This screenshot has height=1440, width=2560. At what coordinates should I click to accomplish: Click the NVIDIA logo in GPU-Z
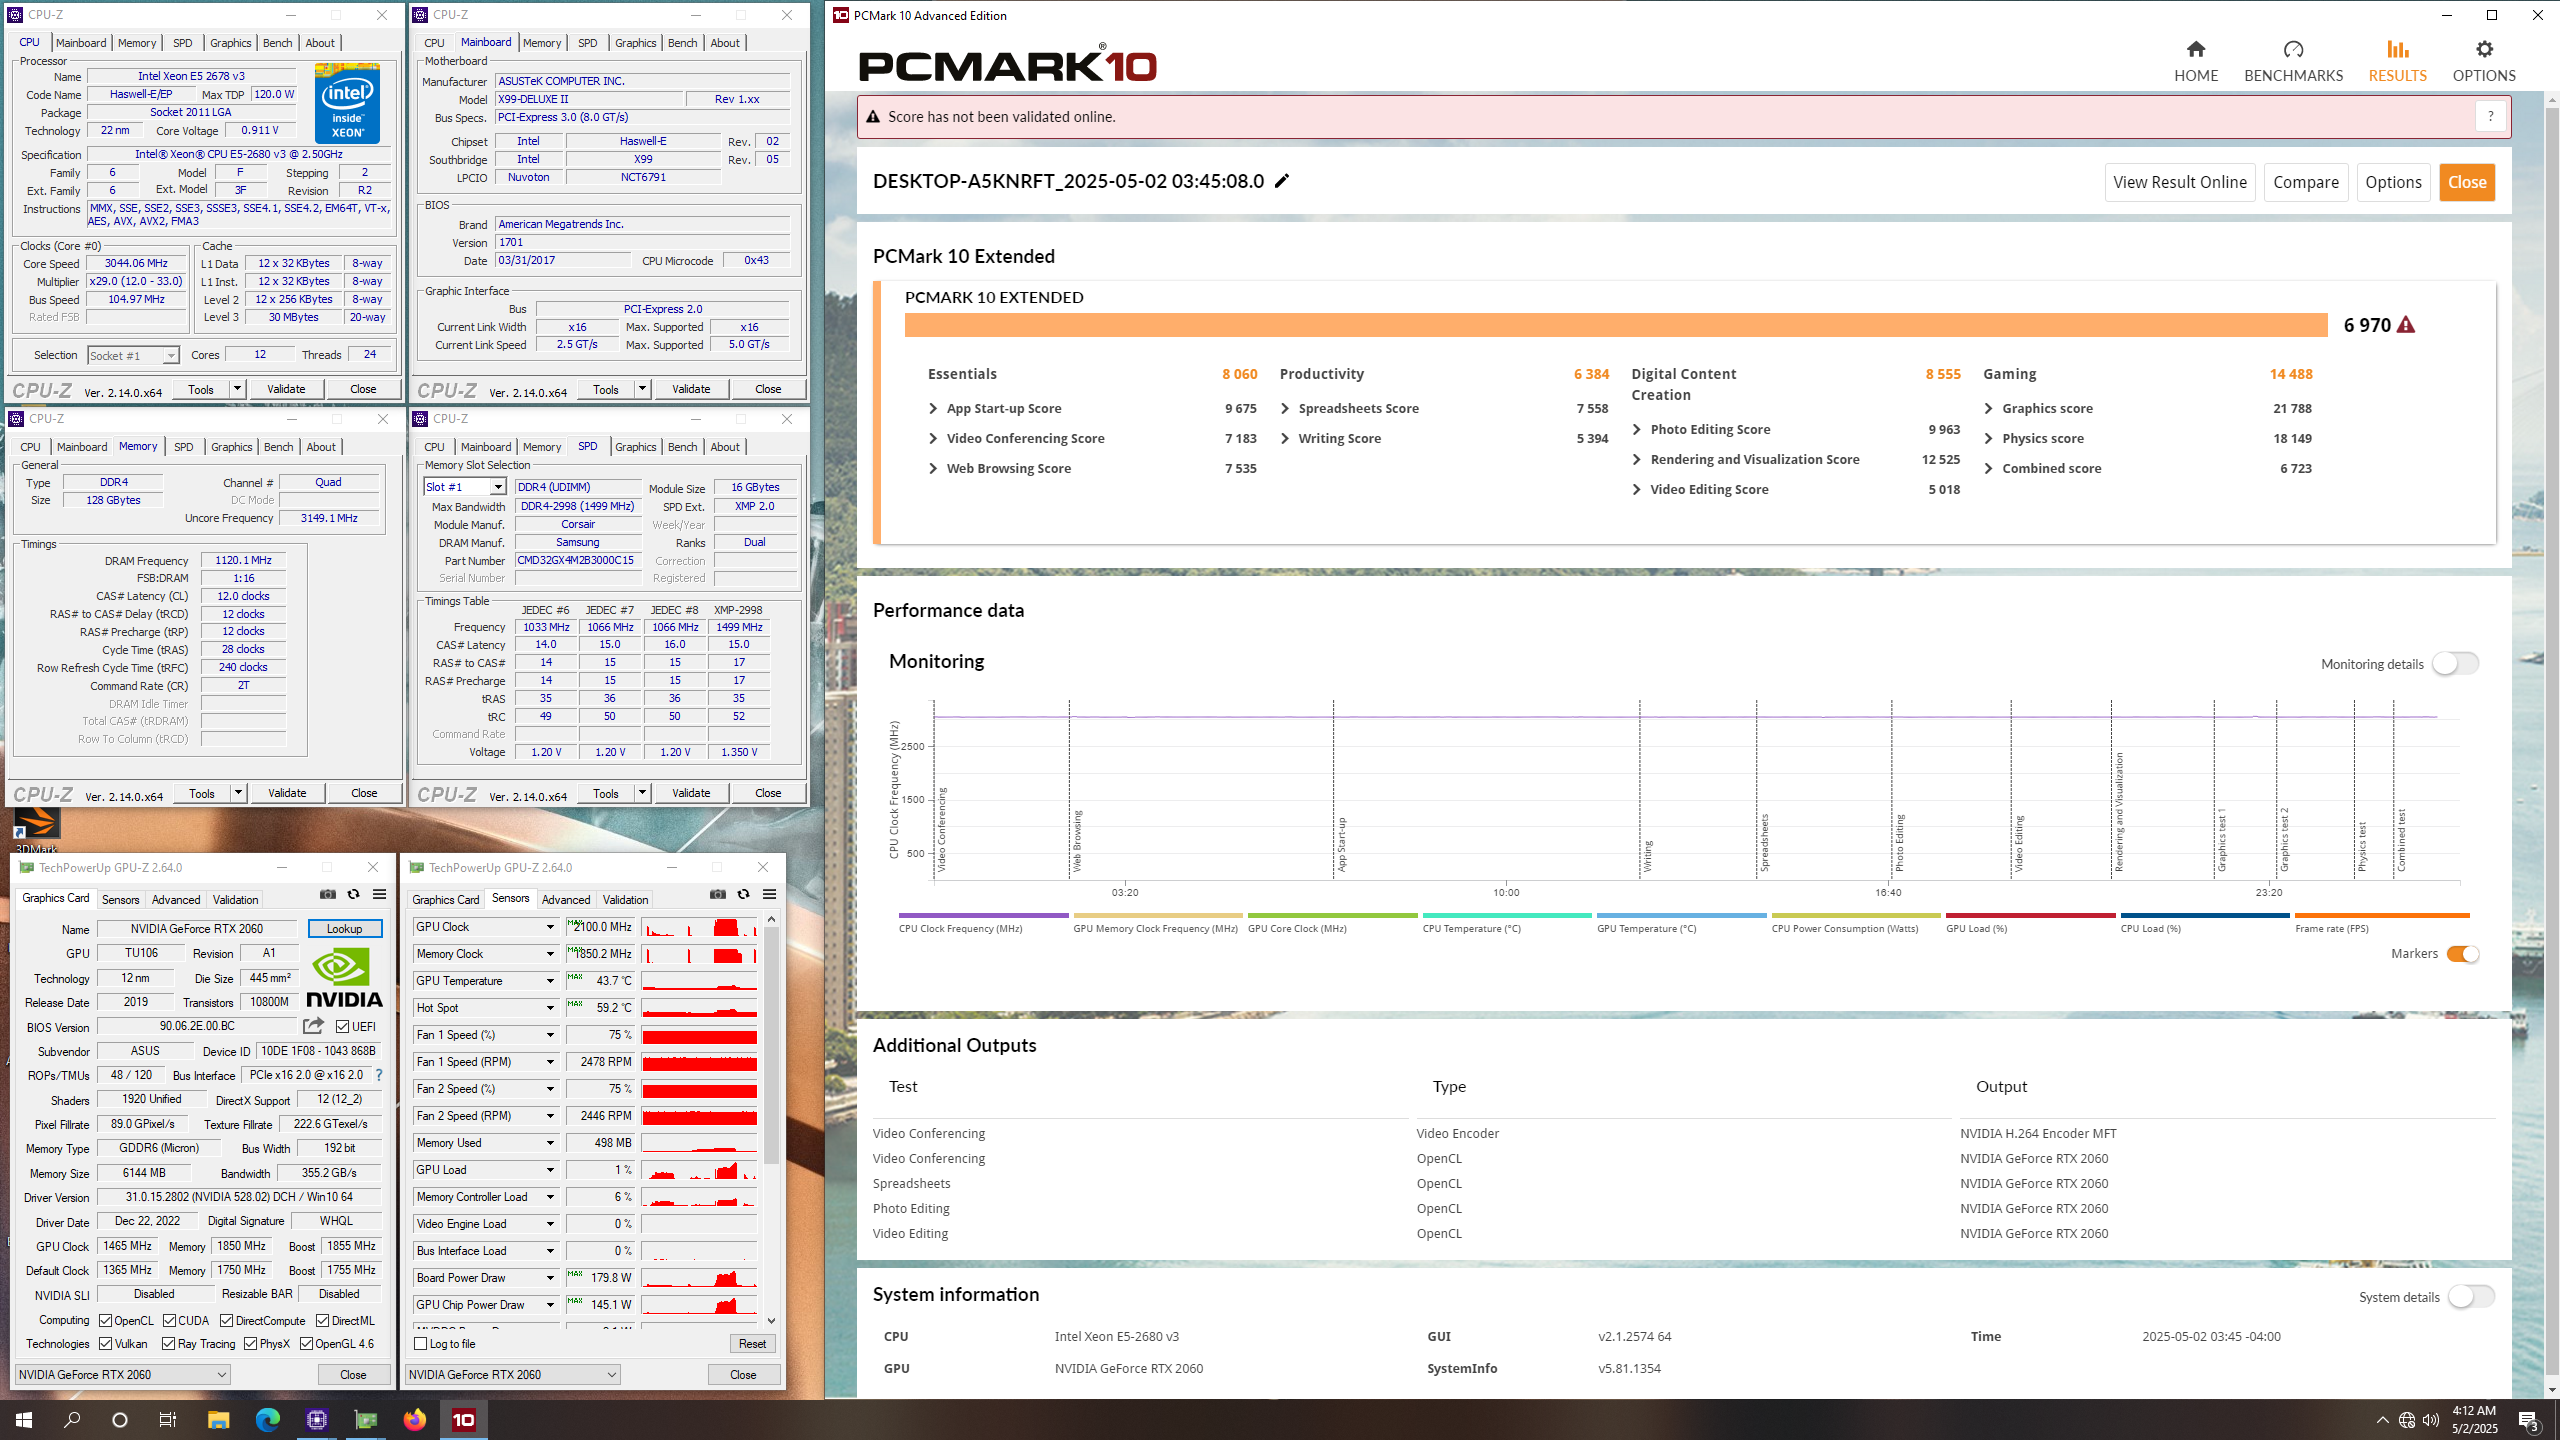tap(344, 978)
